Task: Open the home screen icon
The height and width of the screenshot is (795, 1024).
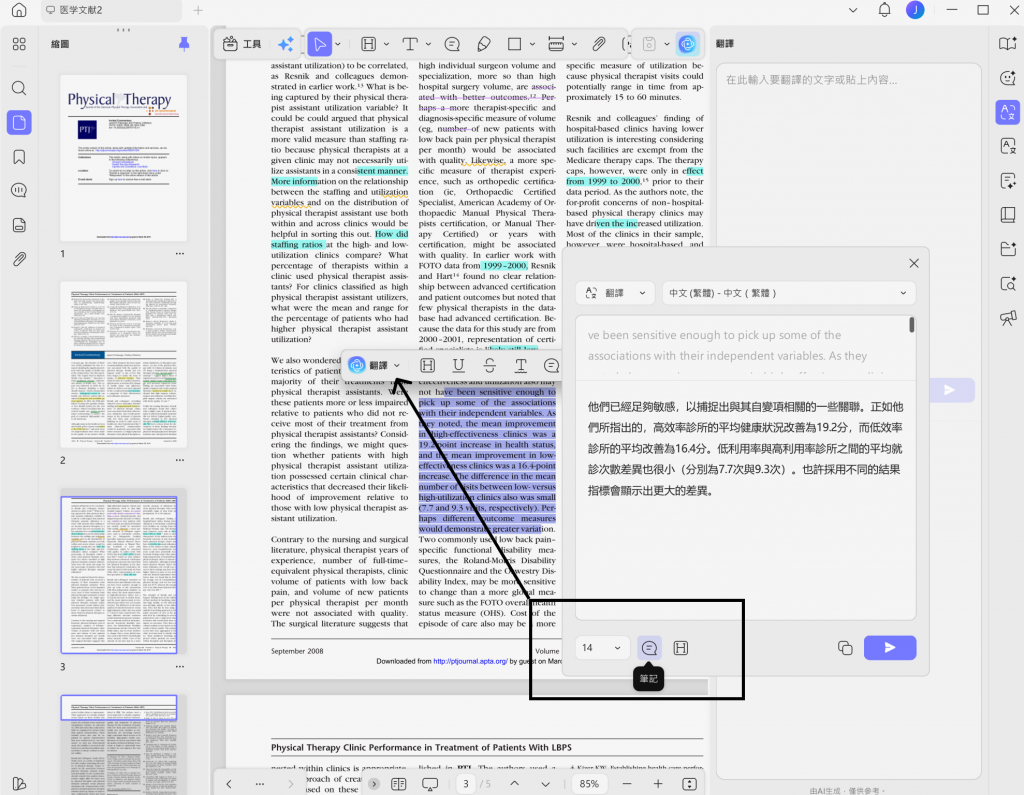Action: pos(19,10)
